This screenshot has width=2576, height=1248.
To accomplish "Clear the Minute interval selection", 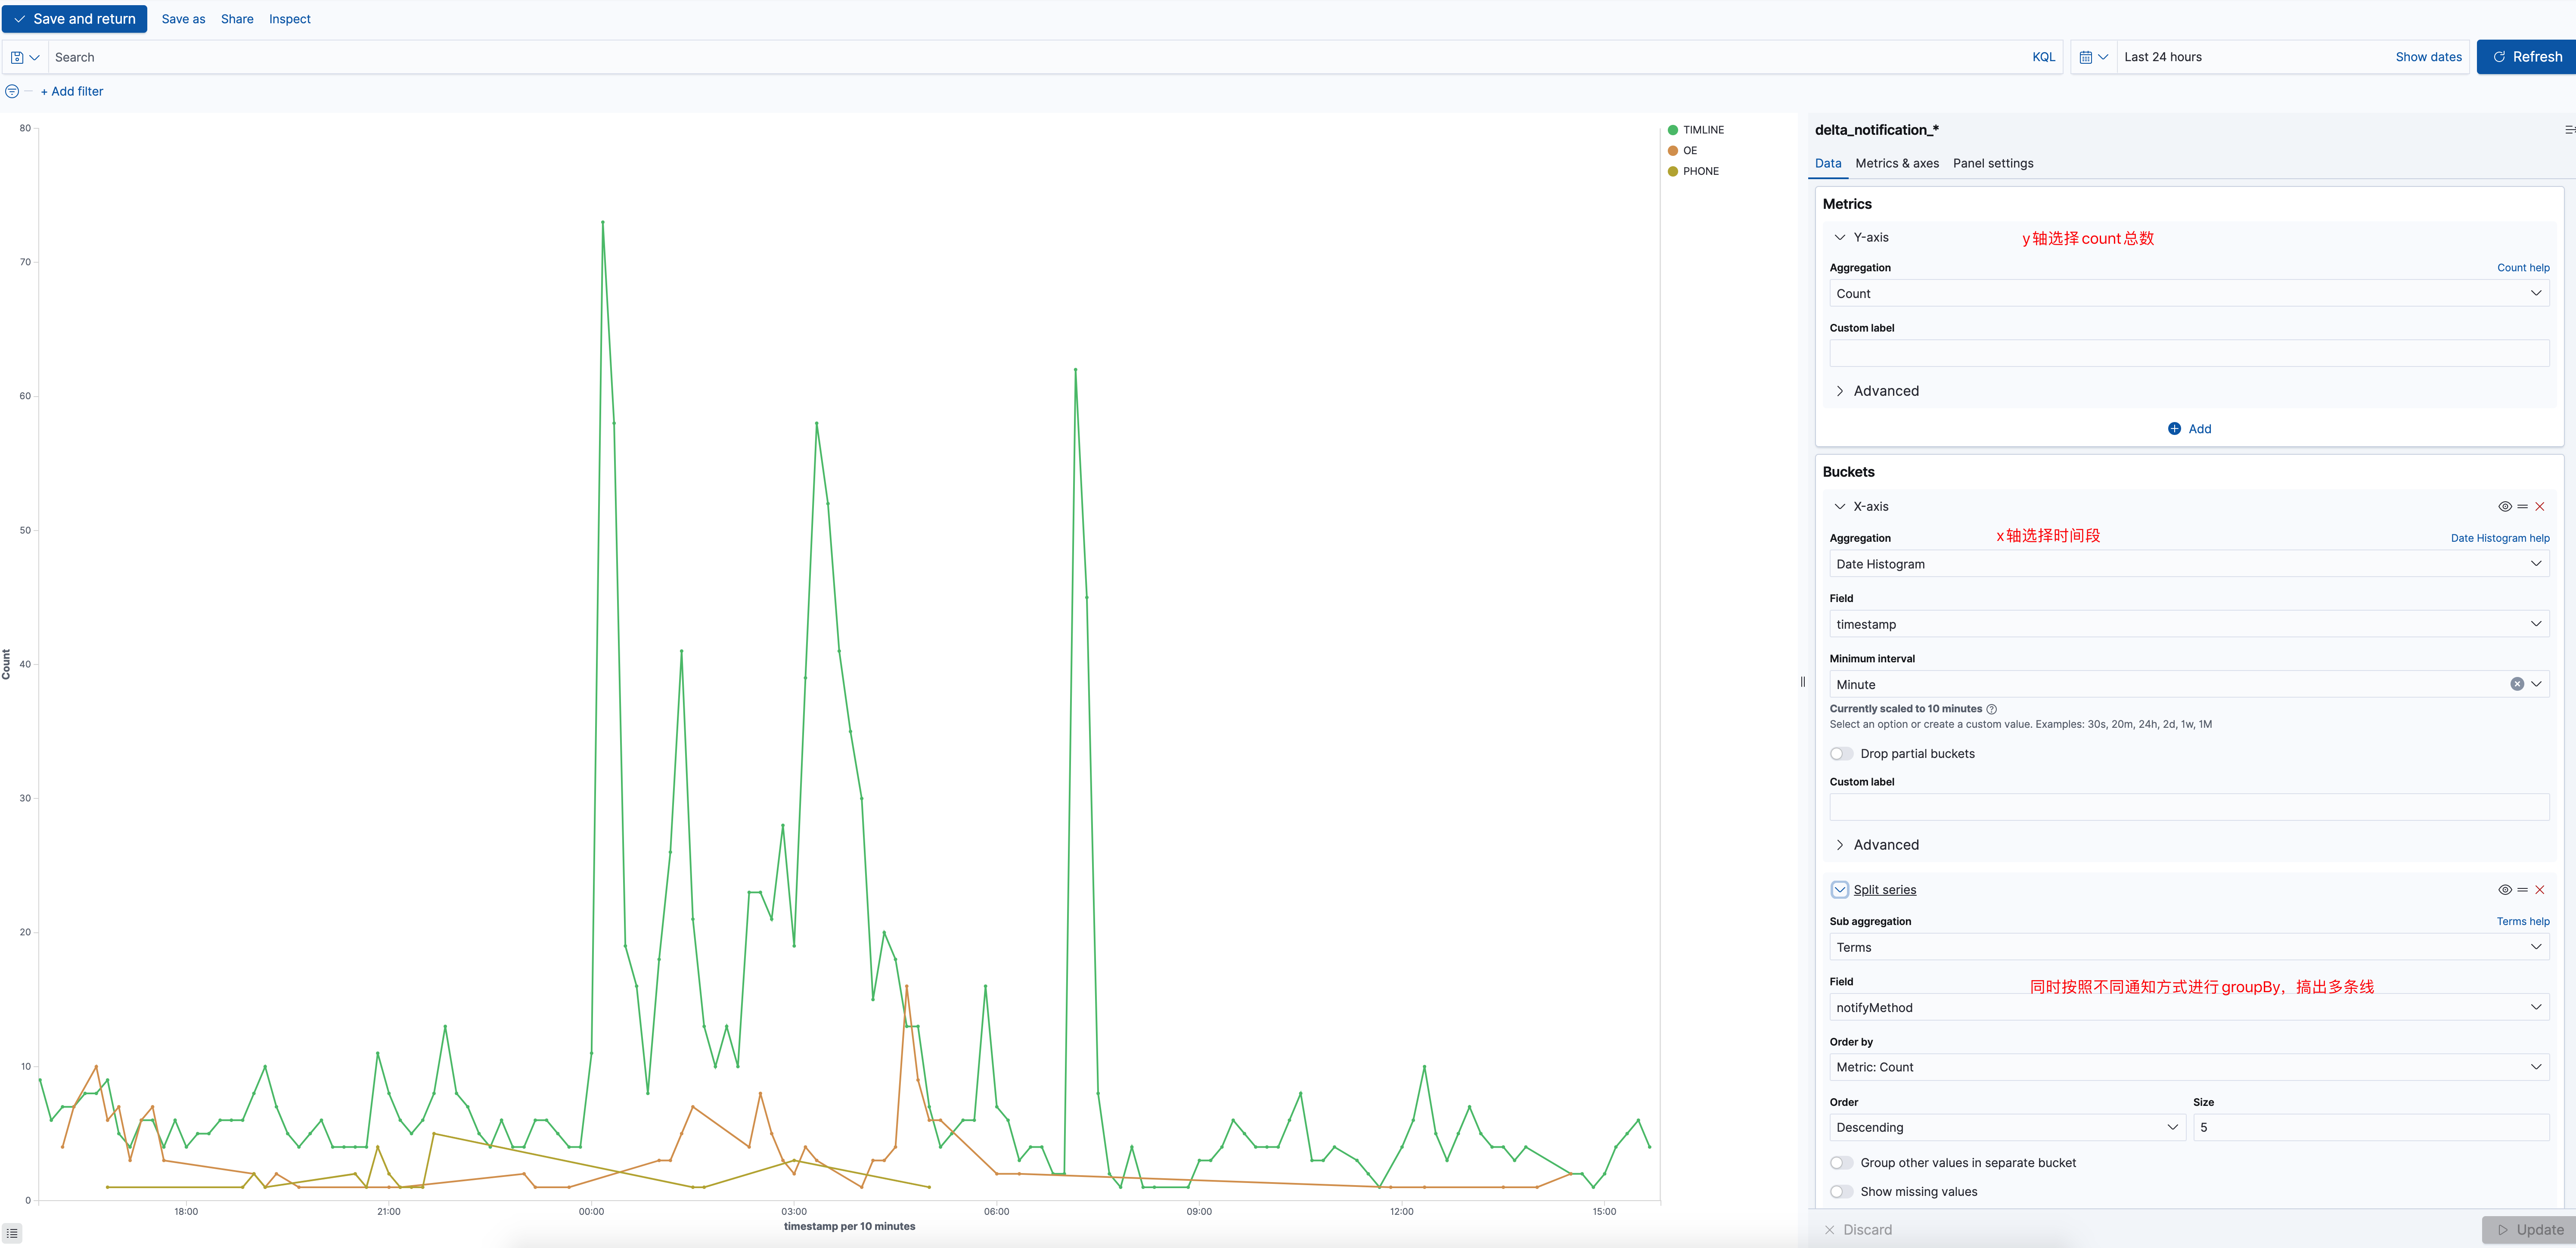I will (2517, 684).
